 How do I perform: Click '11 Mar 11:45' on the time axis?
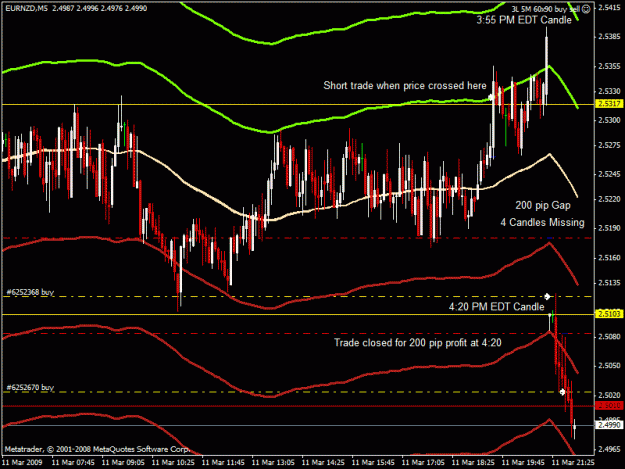coord(223,463)
